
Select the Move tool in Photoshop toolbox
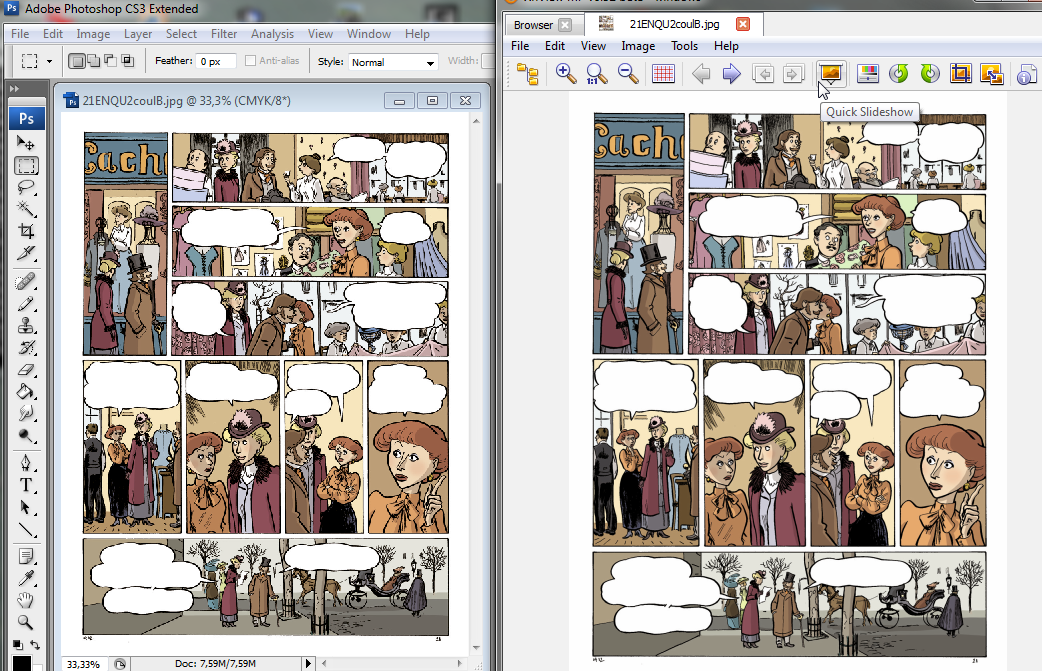26,143
